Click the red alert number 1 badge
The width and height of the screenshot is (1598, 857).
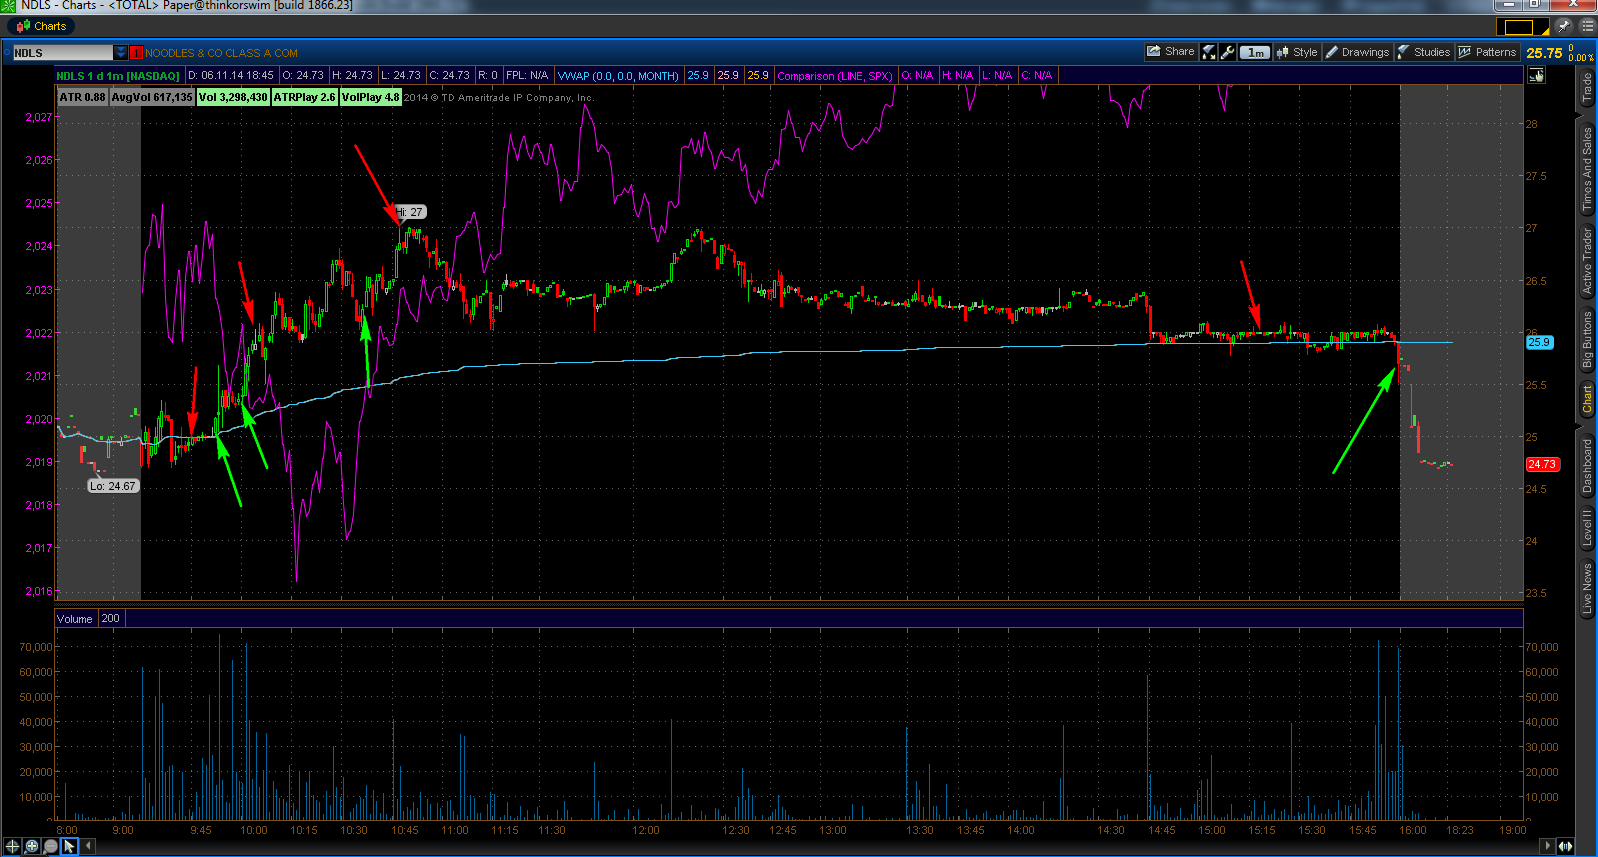pos(136,53)
